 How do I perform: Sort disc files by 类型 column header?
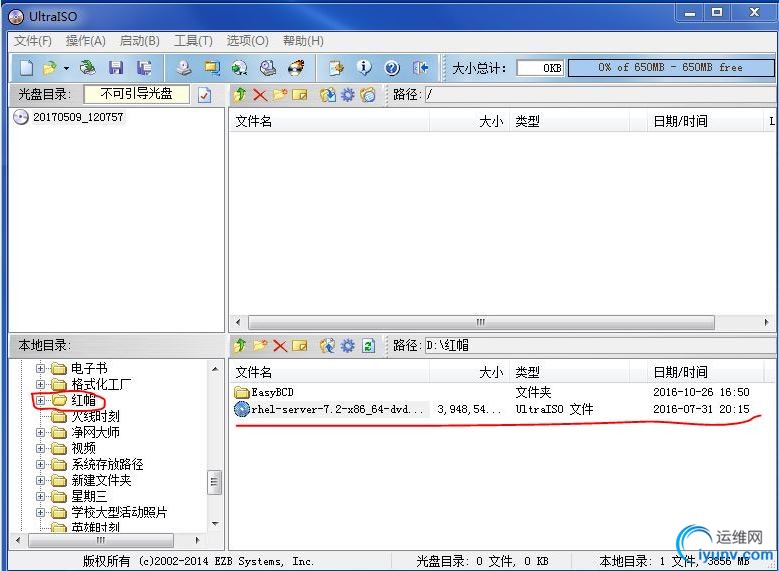click(x=569, y=121)
